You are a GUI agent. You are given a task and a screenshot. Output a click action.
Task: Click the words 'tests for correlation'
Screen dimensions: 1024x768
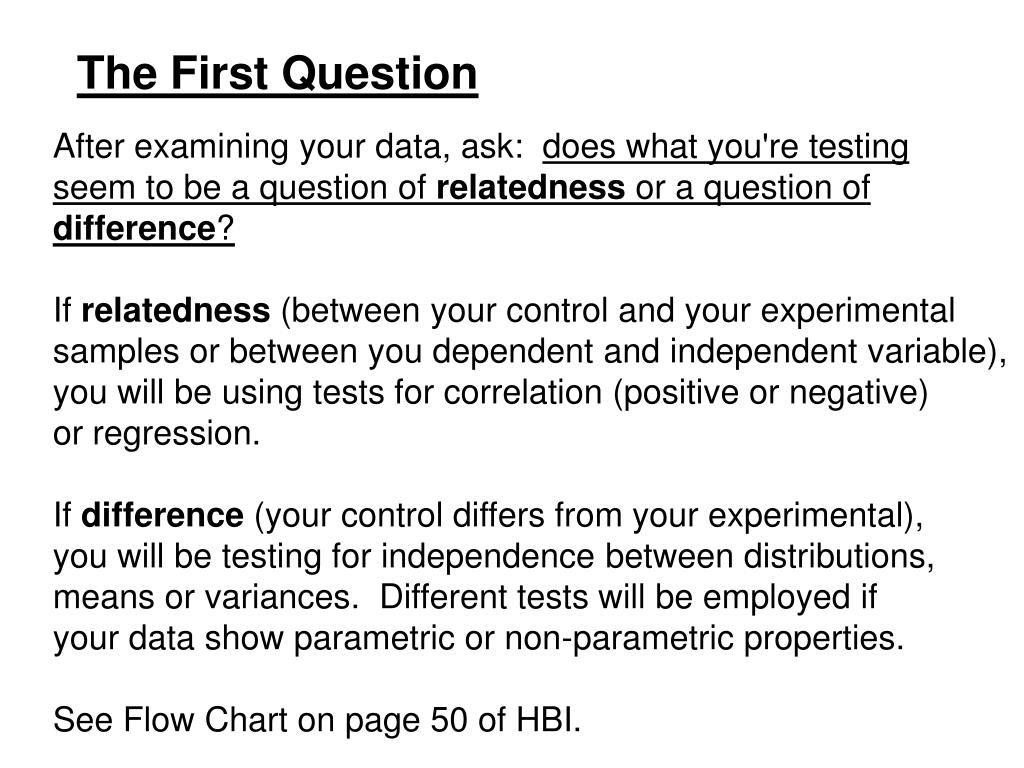457,393
